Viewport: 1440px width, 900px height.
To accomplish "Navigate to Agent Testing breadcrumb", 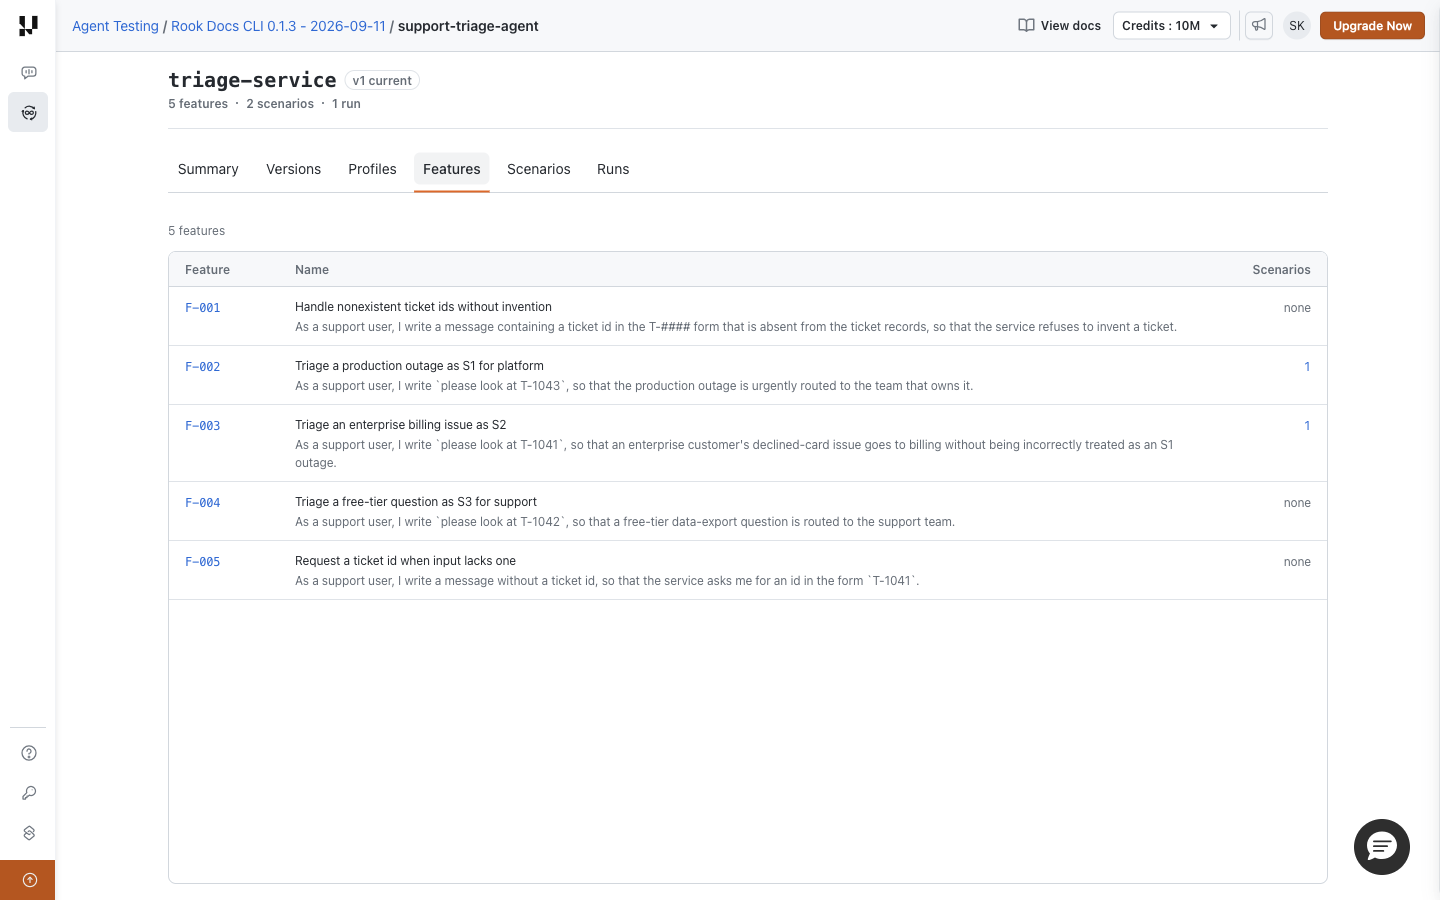I will click(115, 26).
